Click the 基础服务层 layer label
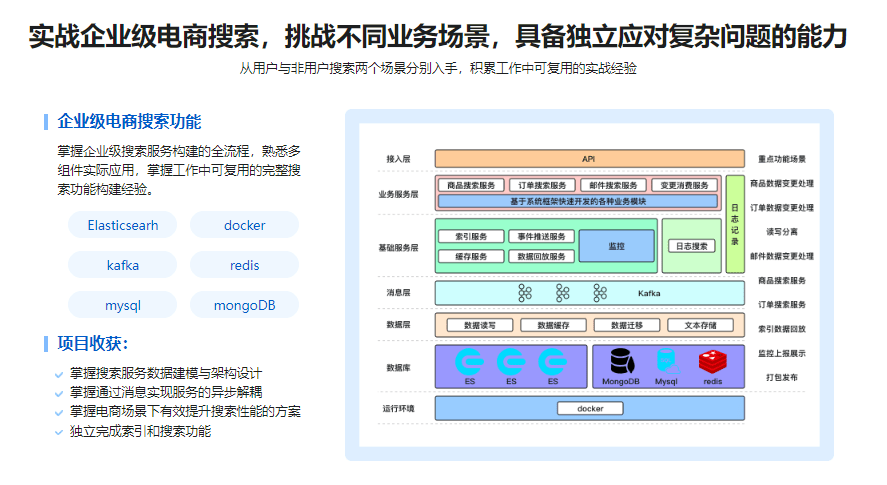 coord(398,248)
